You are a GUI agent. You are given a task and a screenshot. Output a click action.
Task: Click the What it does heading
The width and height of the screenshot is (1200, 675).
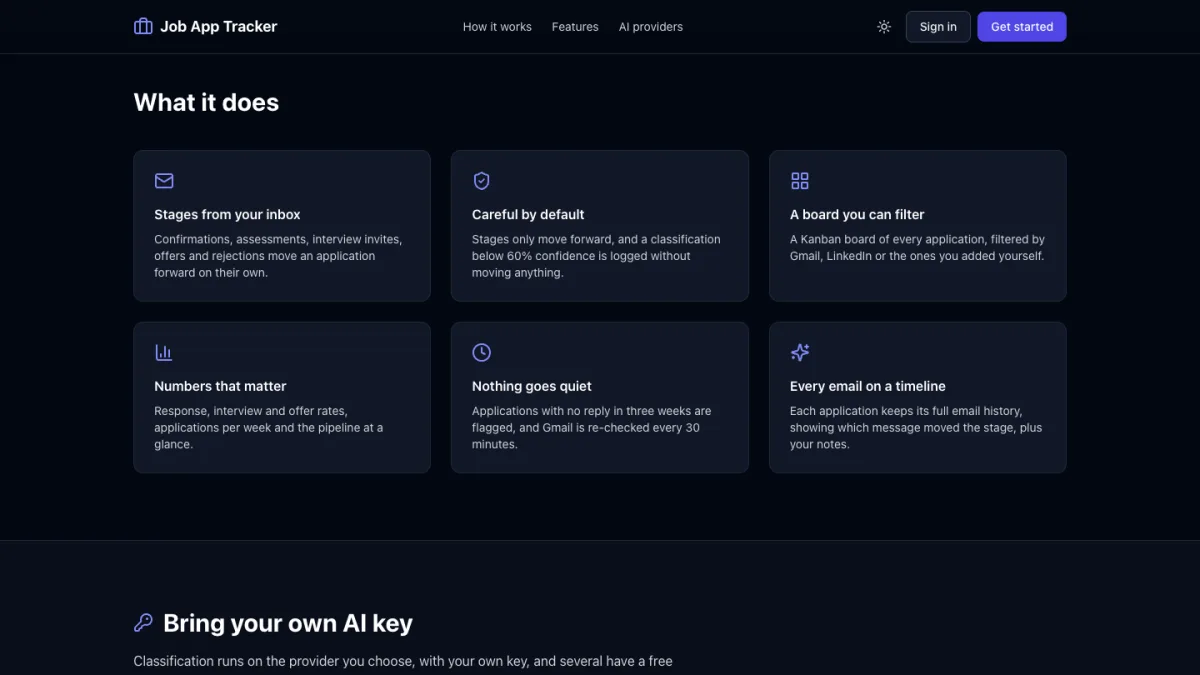[206, 102]
